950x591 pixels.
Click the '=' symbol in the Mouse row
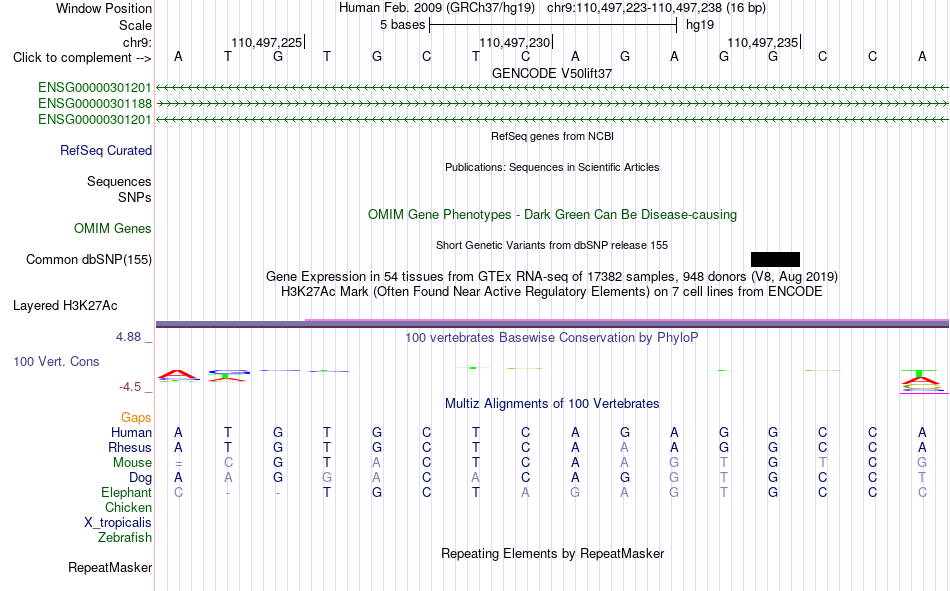178,463
